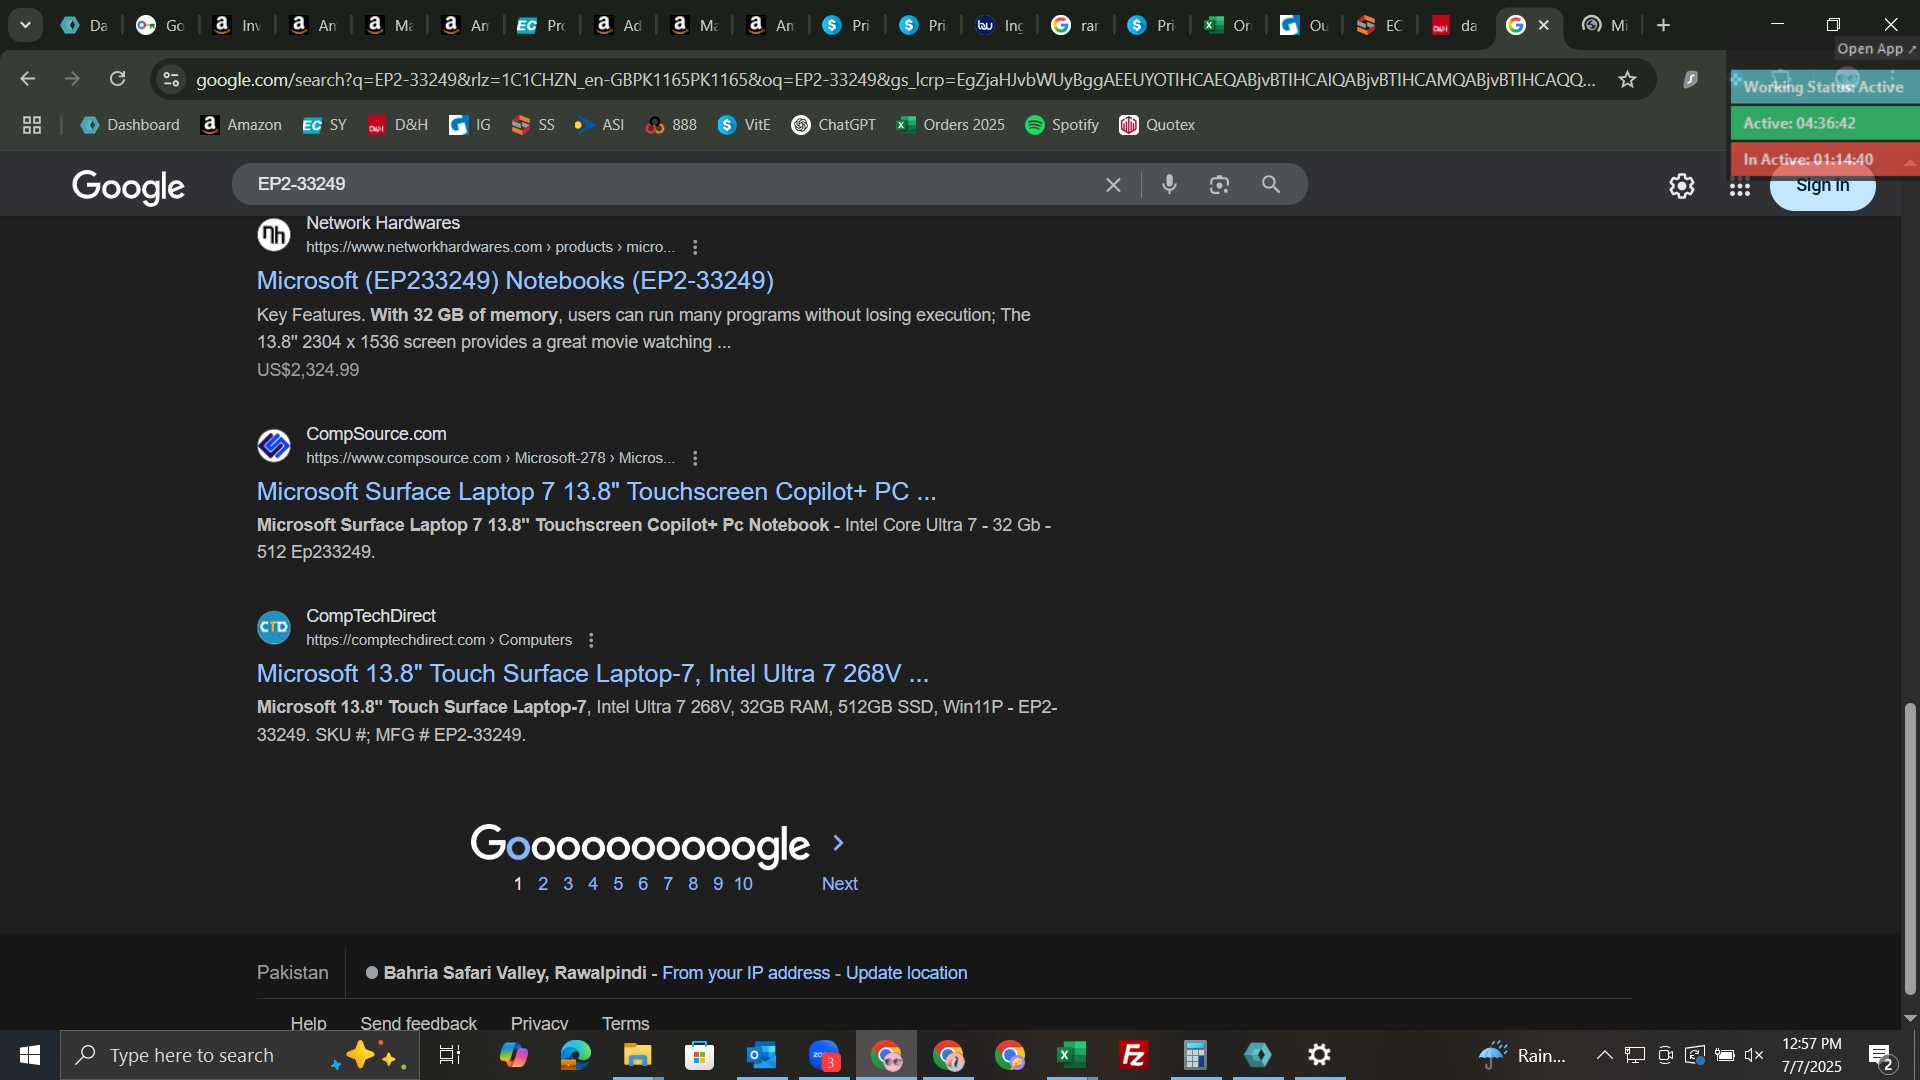
Task: Clear the search box with X icon
Action: pos(1113,185)
